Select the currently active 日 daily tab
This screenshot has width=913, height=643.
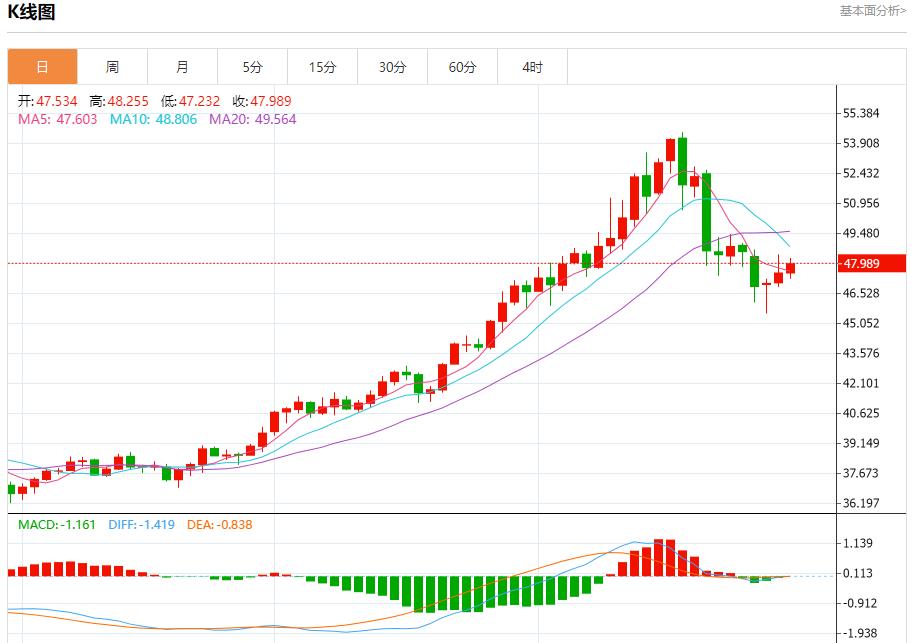tap(41, 66)
